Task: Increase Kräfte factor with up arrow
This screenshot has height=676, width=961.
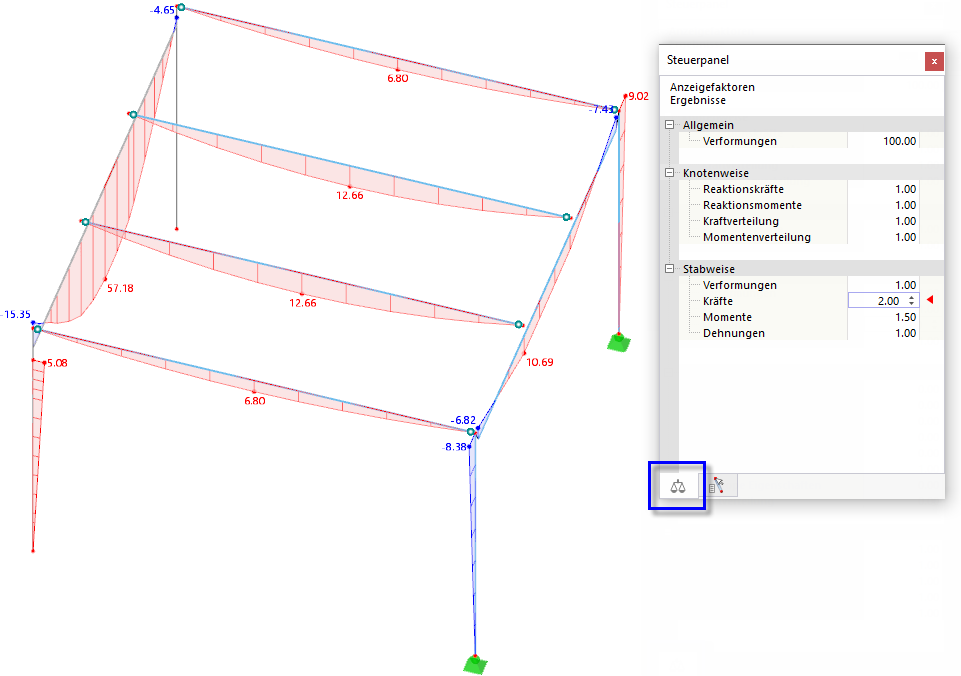Action: click(912, 298)
